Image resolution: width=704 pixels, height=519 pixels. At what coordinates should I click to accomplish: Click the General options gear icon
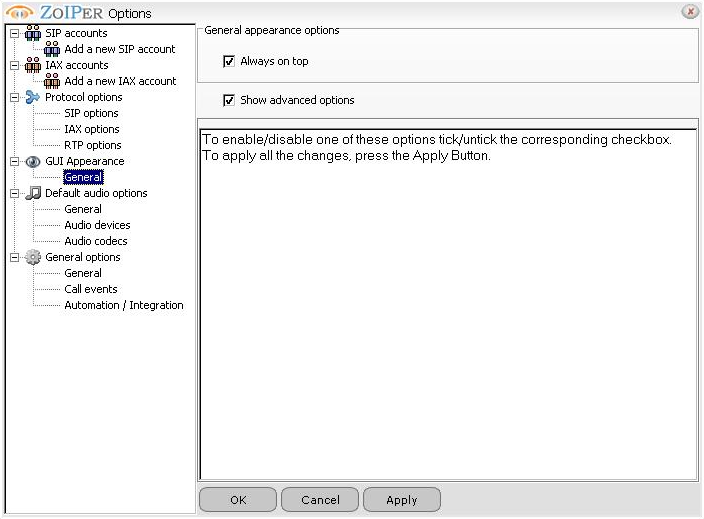coord(33,257)
